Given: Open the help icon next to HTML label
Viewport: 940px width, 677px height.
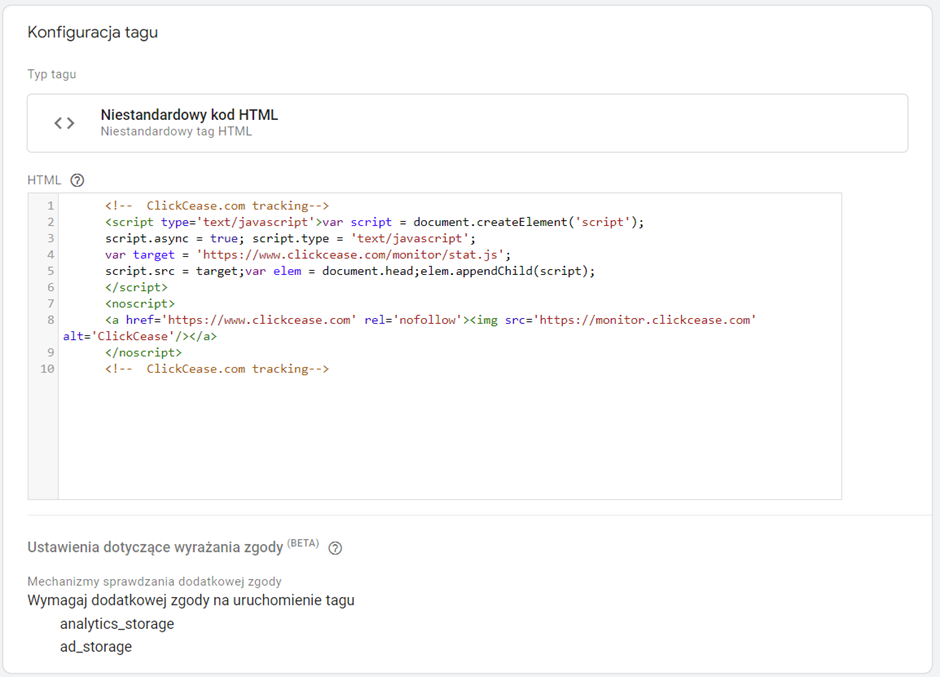Looking at the screenshot, I should pyautogui.click(x=77, y=180).
